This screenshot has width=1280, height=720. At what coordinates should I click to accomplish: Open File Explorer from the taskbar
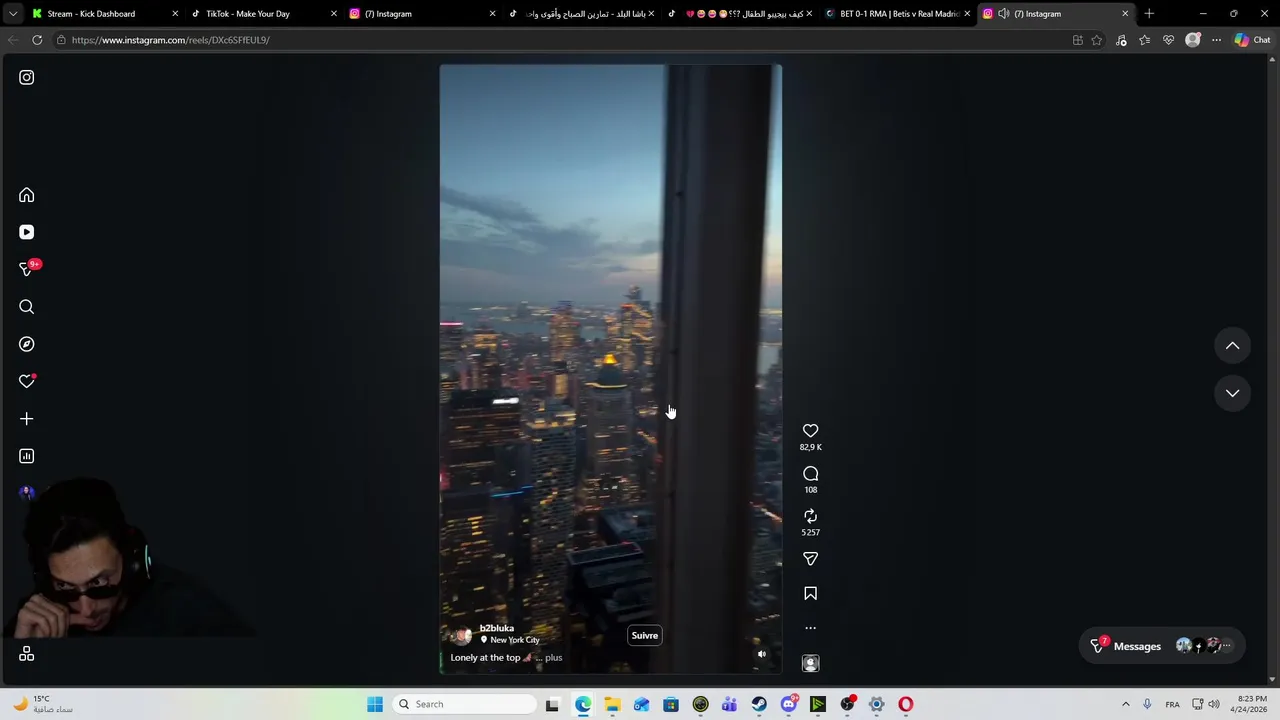pyautogui.click(x=612, y=704)
